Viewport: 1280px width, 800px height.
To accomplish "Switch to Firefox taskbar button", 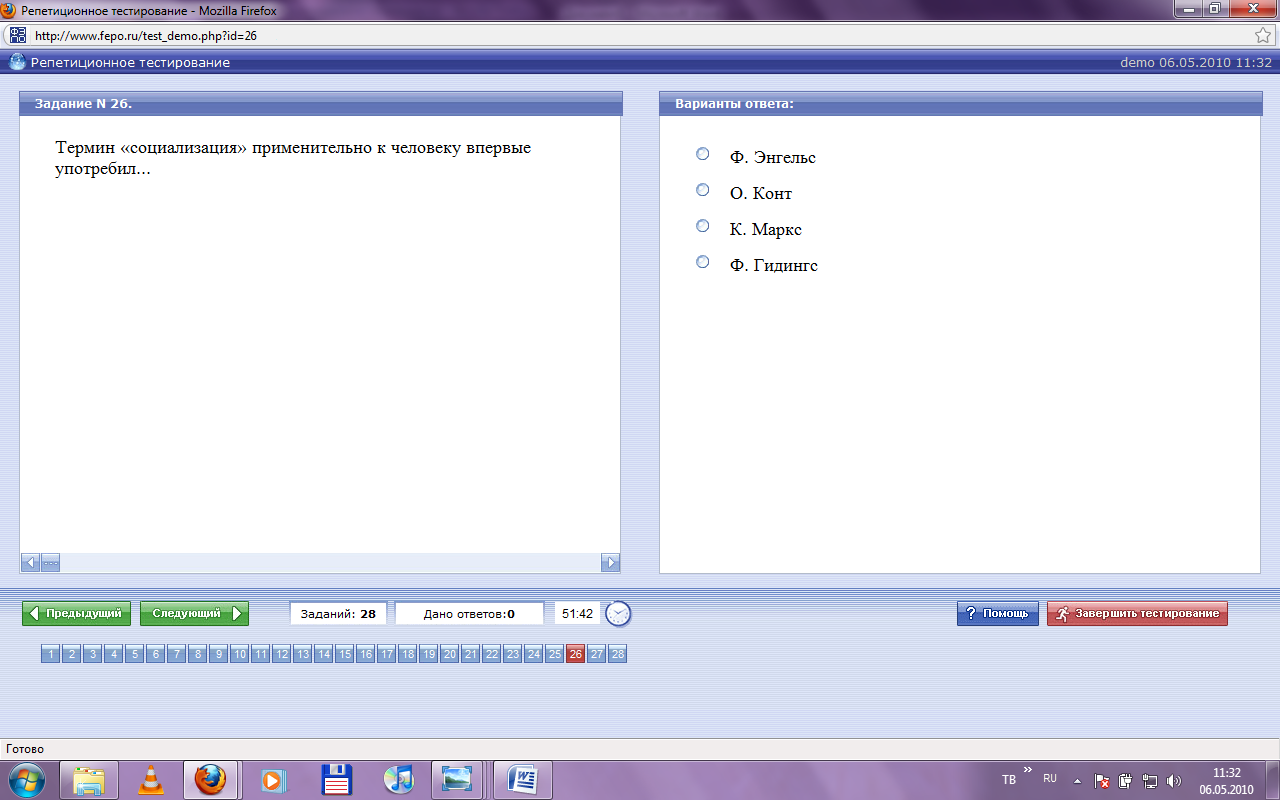I will click(x=210, y=780).
